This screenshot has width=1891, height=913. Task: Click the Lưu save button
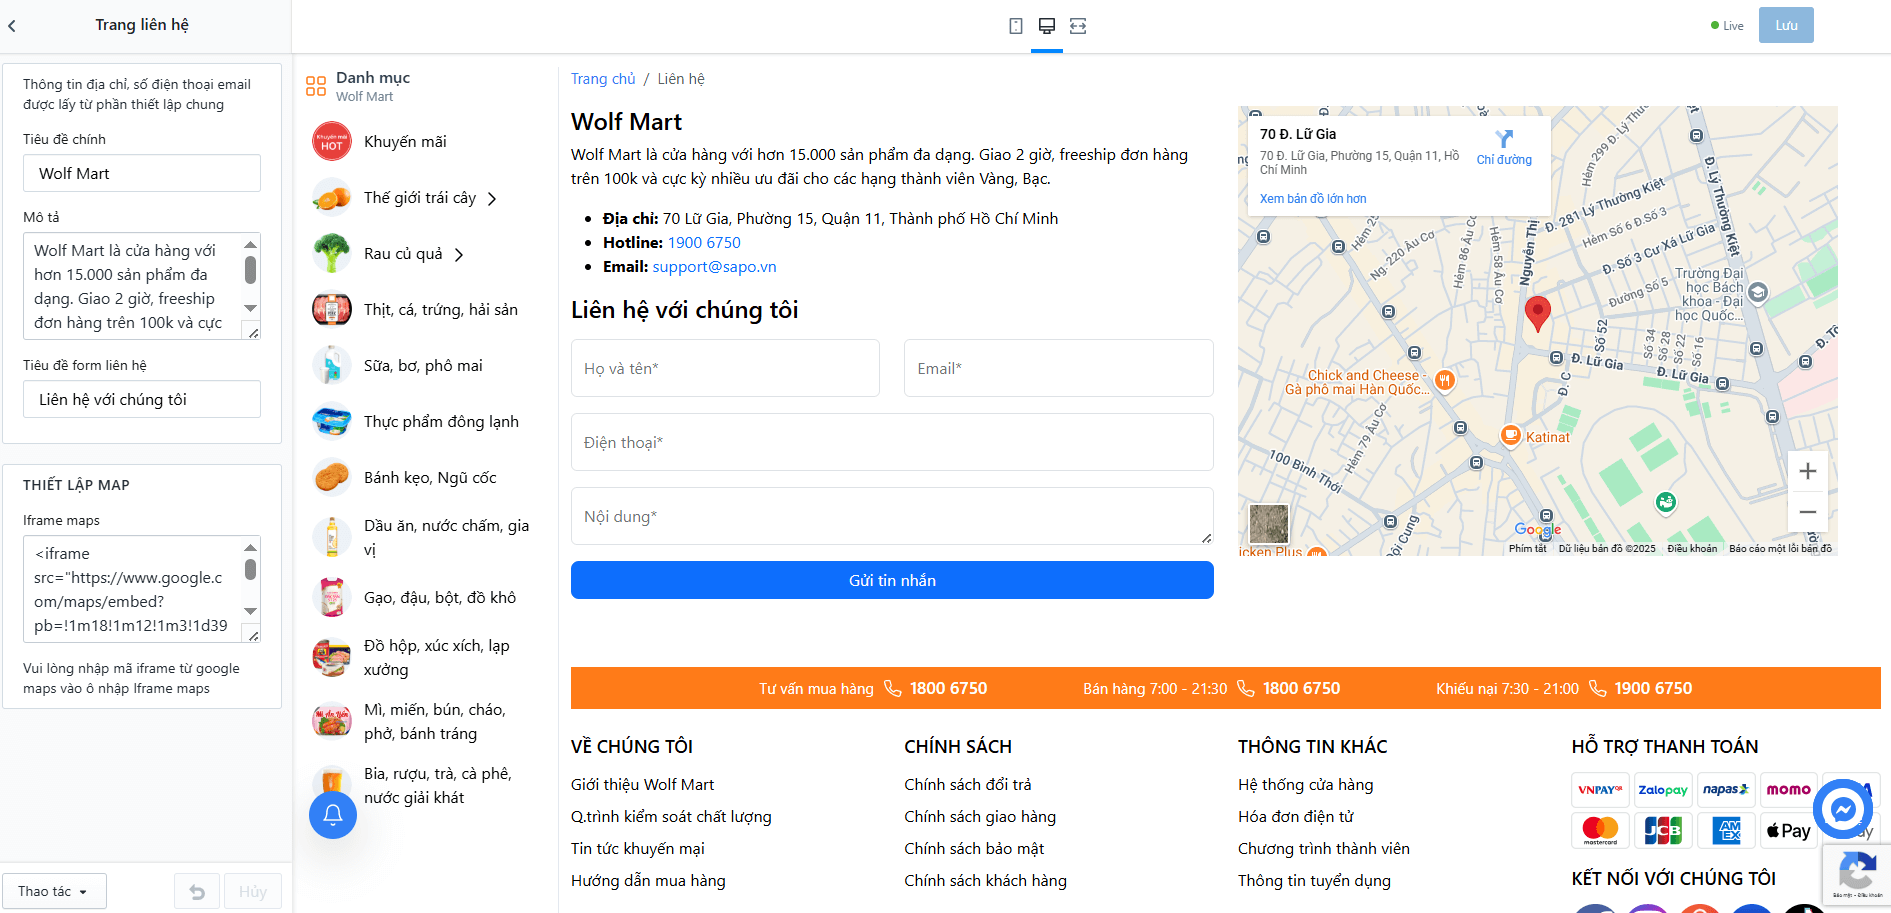(x=1786, y=26)
